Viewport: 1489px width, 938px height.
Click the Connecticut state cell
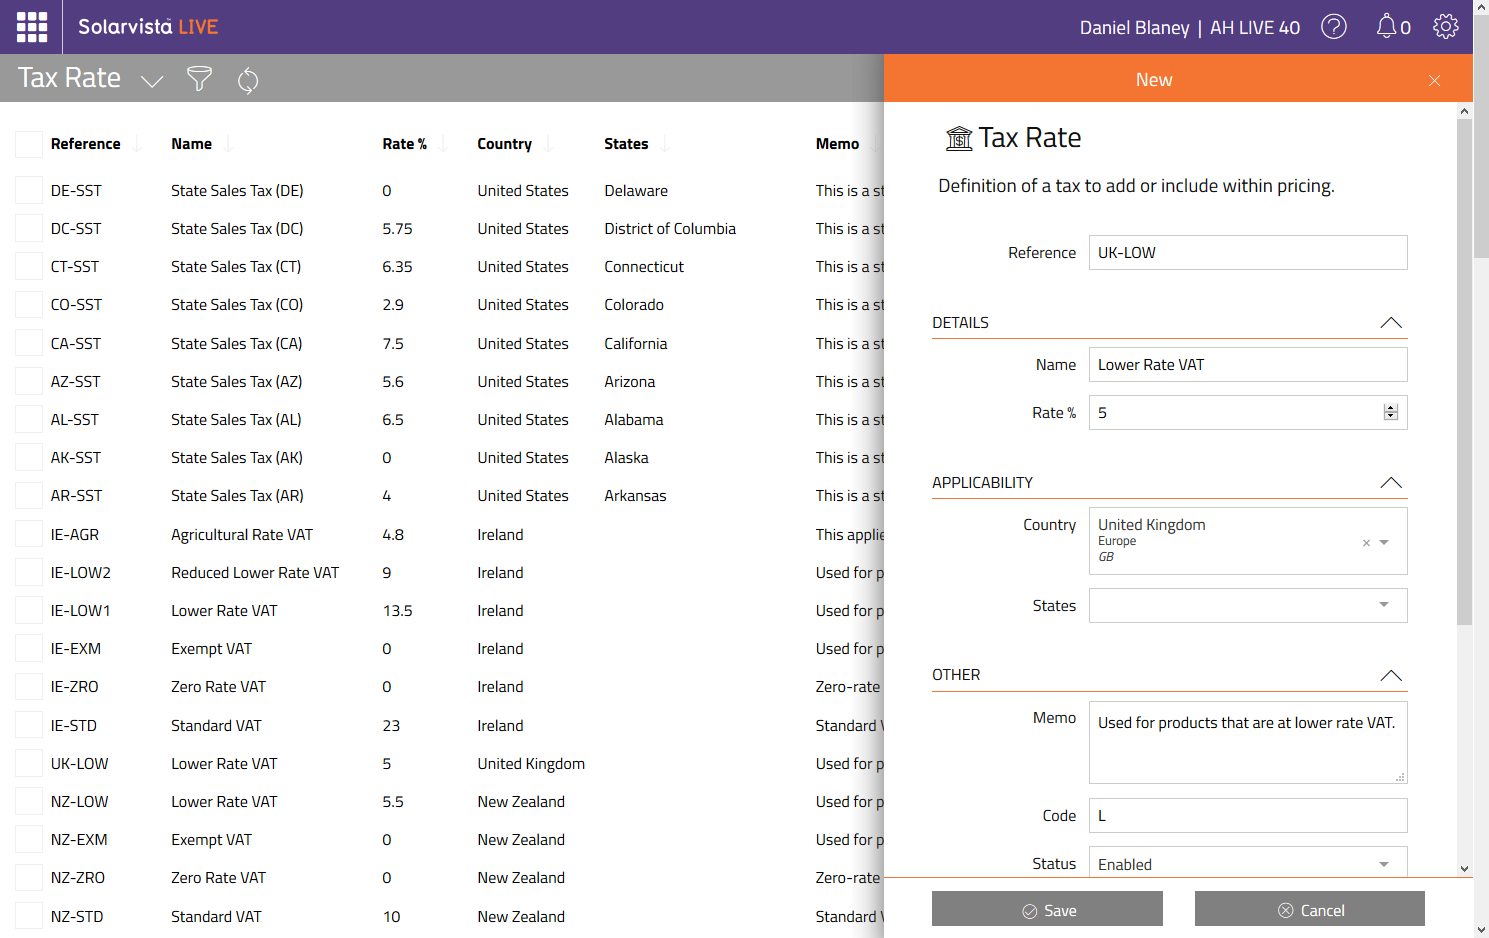pos(644,266)
